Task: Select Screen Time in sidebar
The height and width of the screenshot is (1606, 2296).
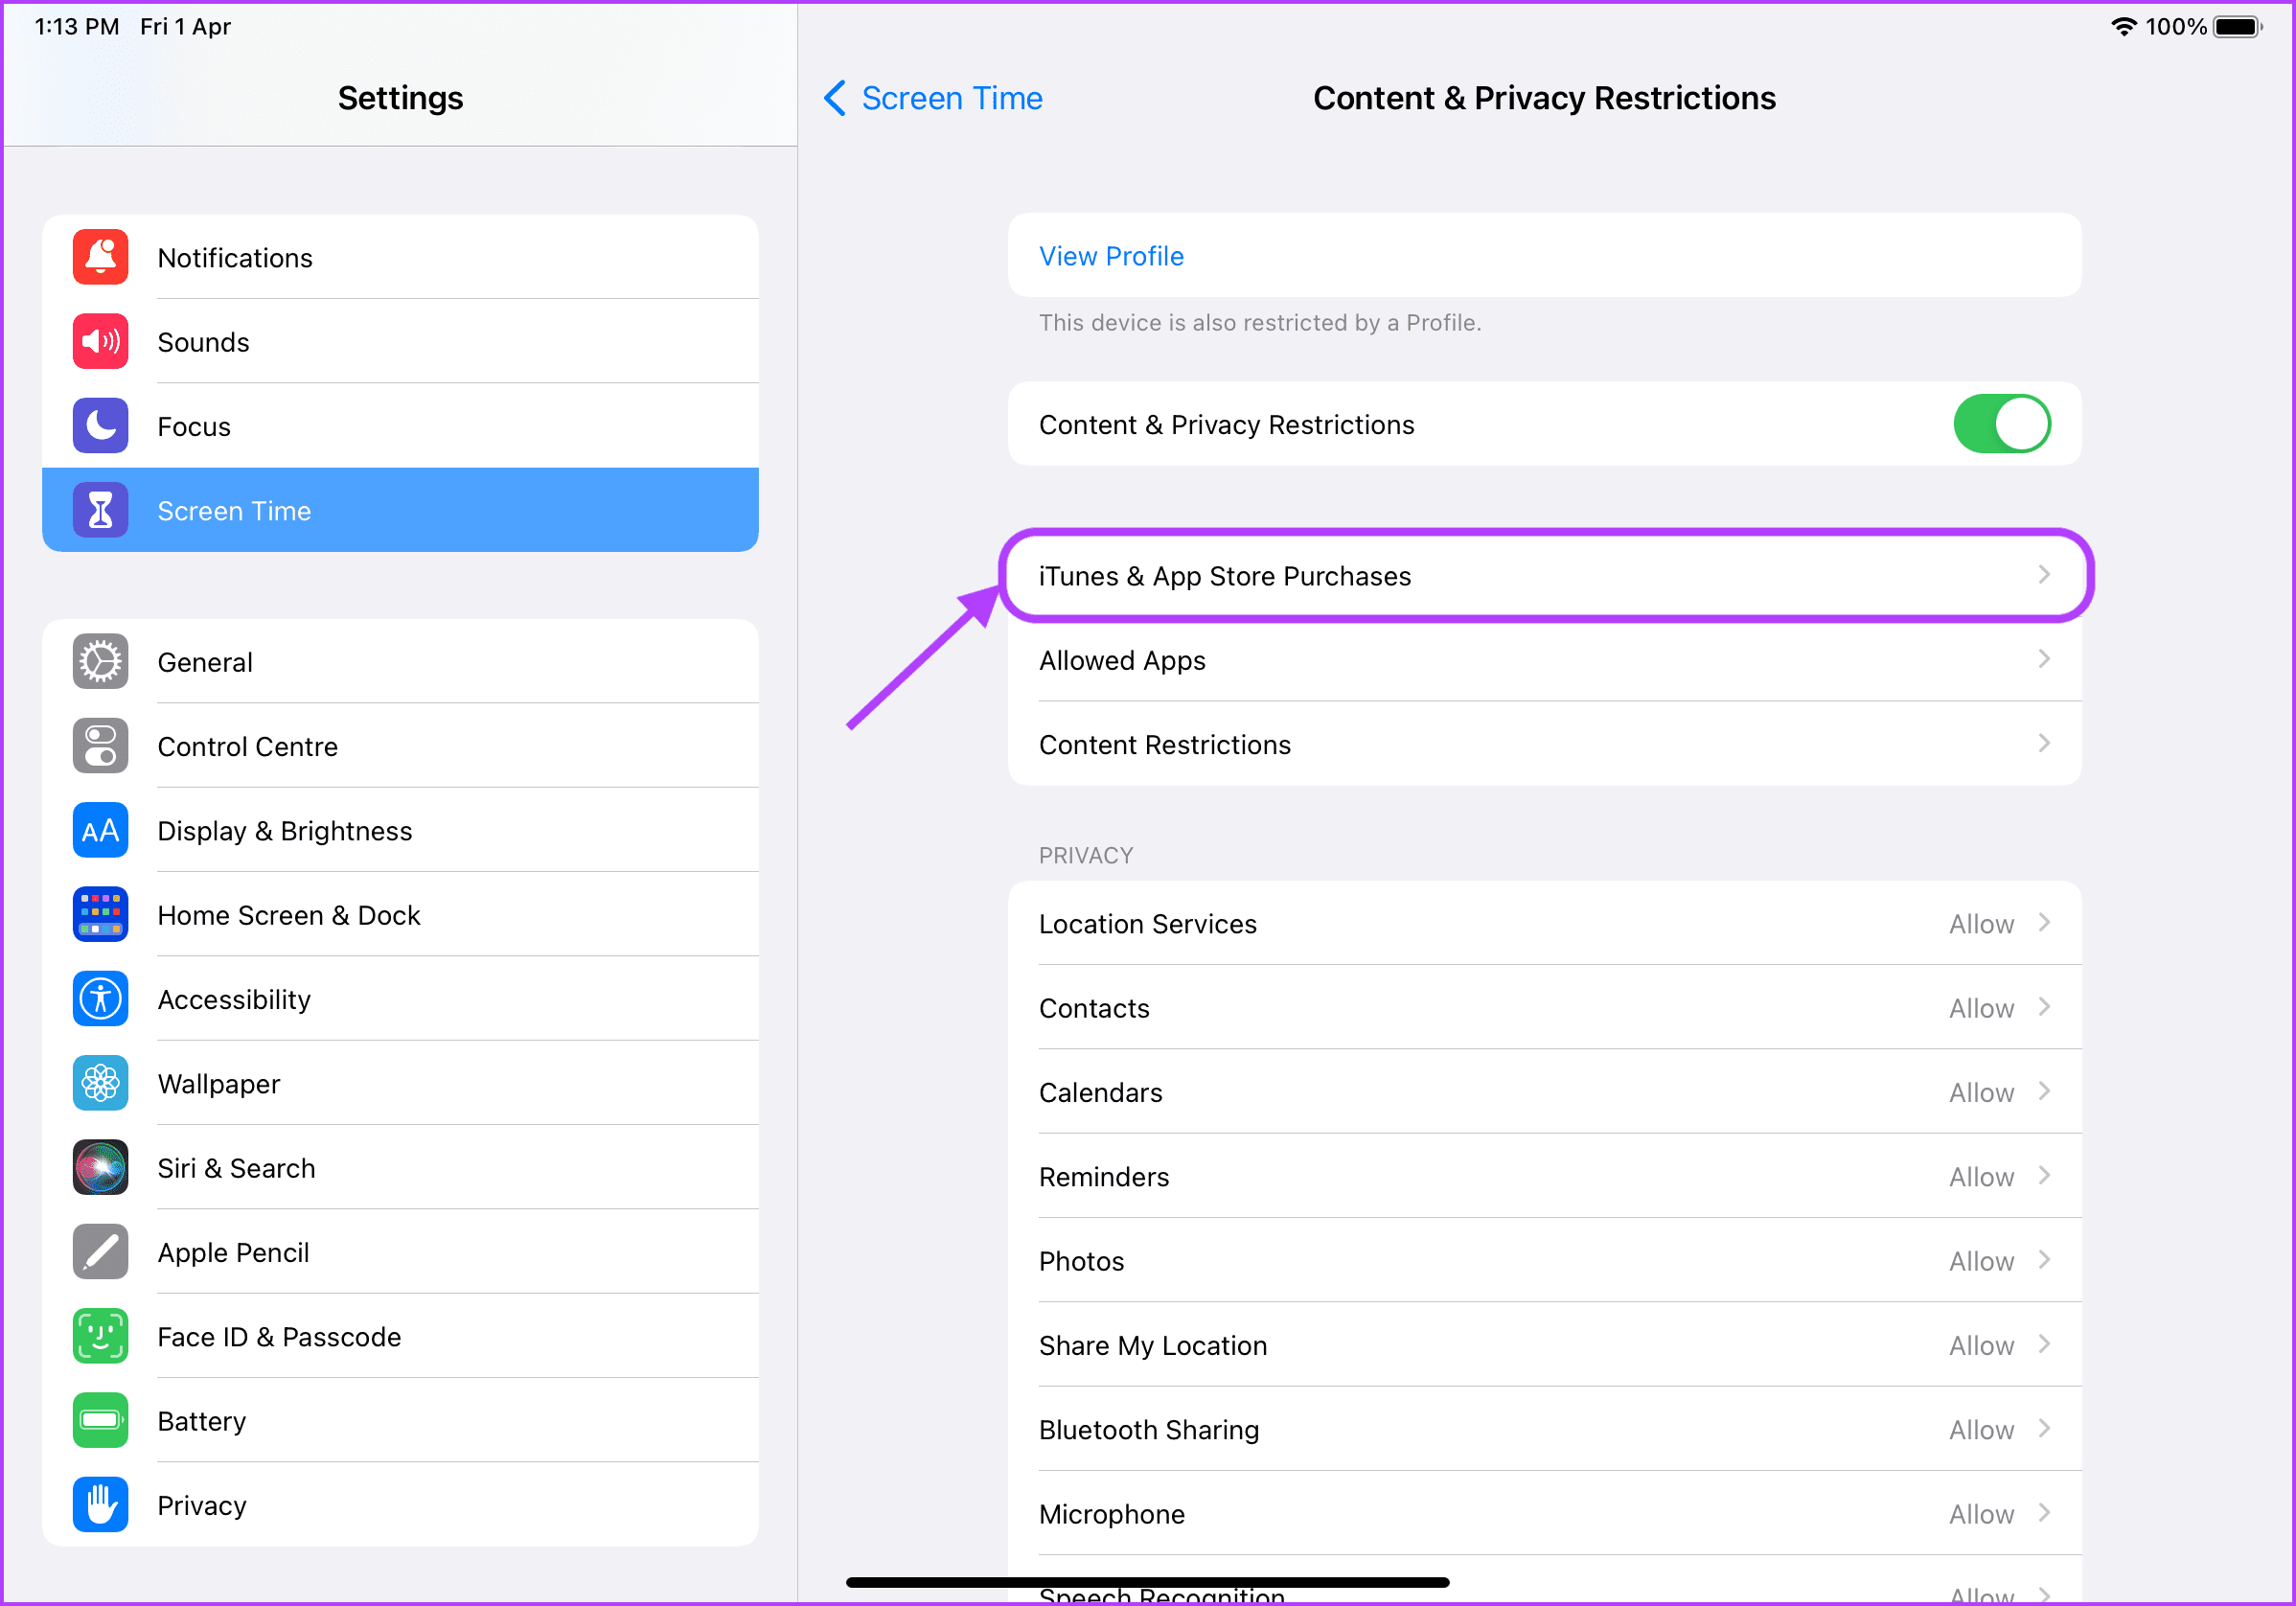Action: (x=400, y=509)
